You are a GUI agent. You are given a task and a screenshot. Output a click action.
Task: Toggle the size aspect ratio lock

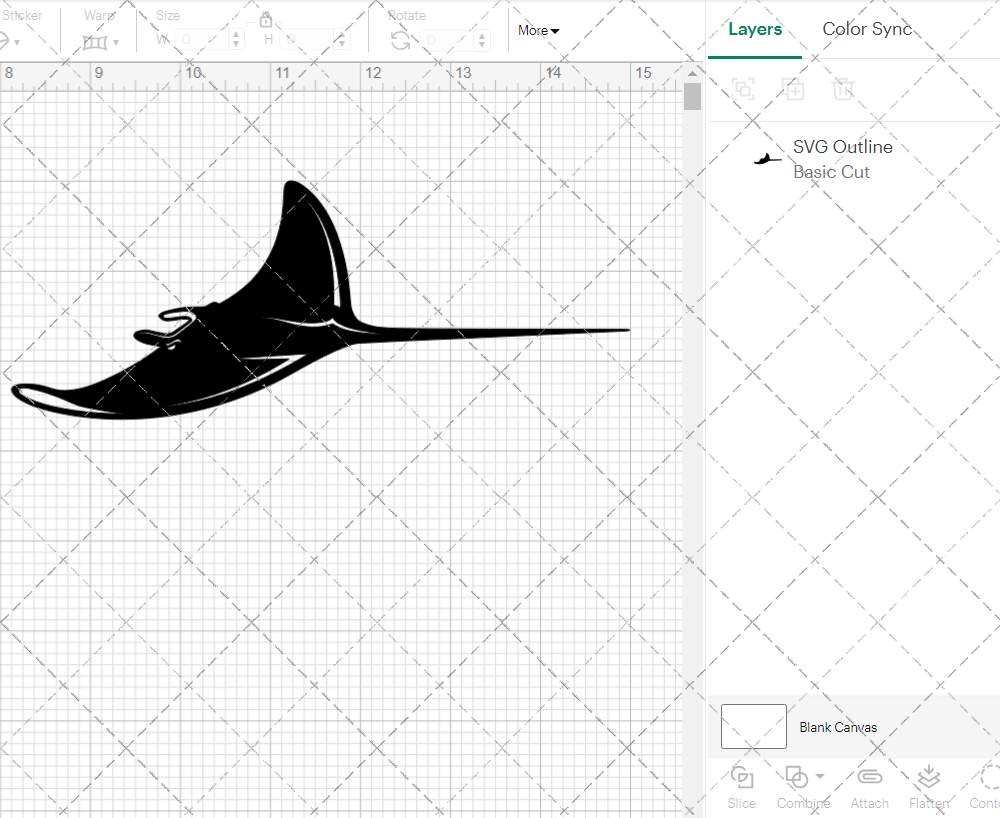(x=266, y=19)
